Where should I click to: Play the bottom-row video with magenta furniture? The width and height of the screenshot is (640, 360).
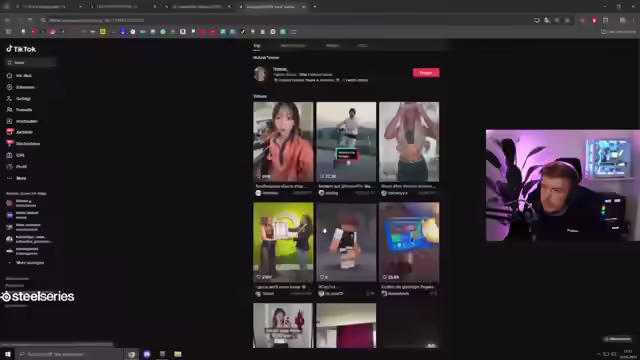346,325
